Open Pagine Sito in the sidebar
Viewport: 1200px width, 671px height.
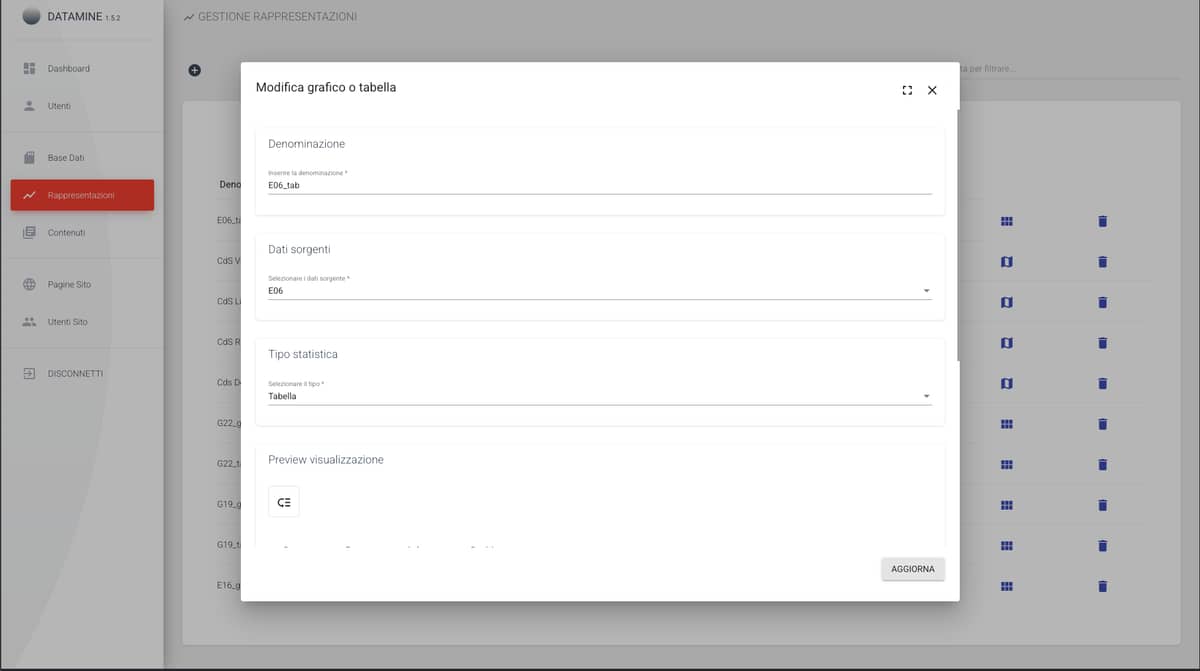(81, 284)
